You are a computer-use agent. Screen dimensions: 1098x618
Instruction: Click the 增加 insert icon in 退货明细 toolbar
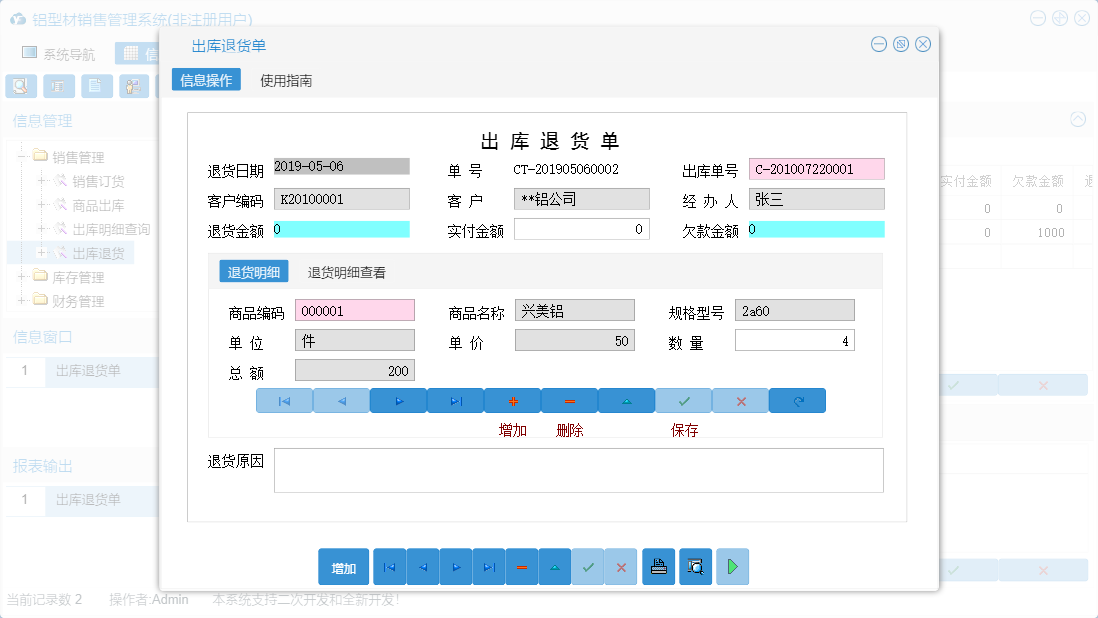pos(511,400)
